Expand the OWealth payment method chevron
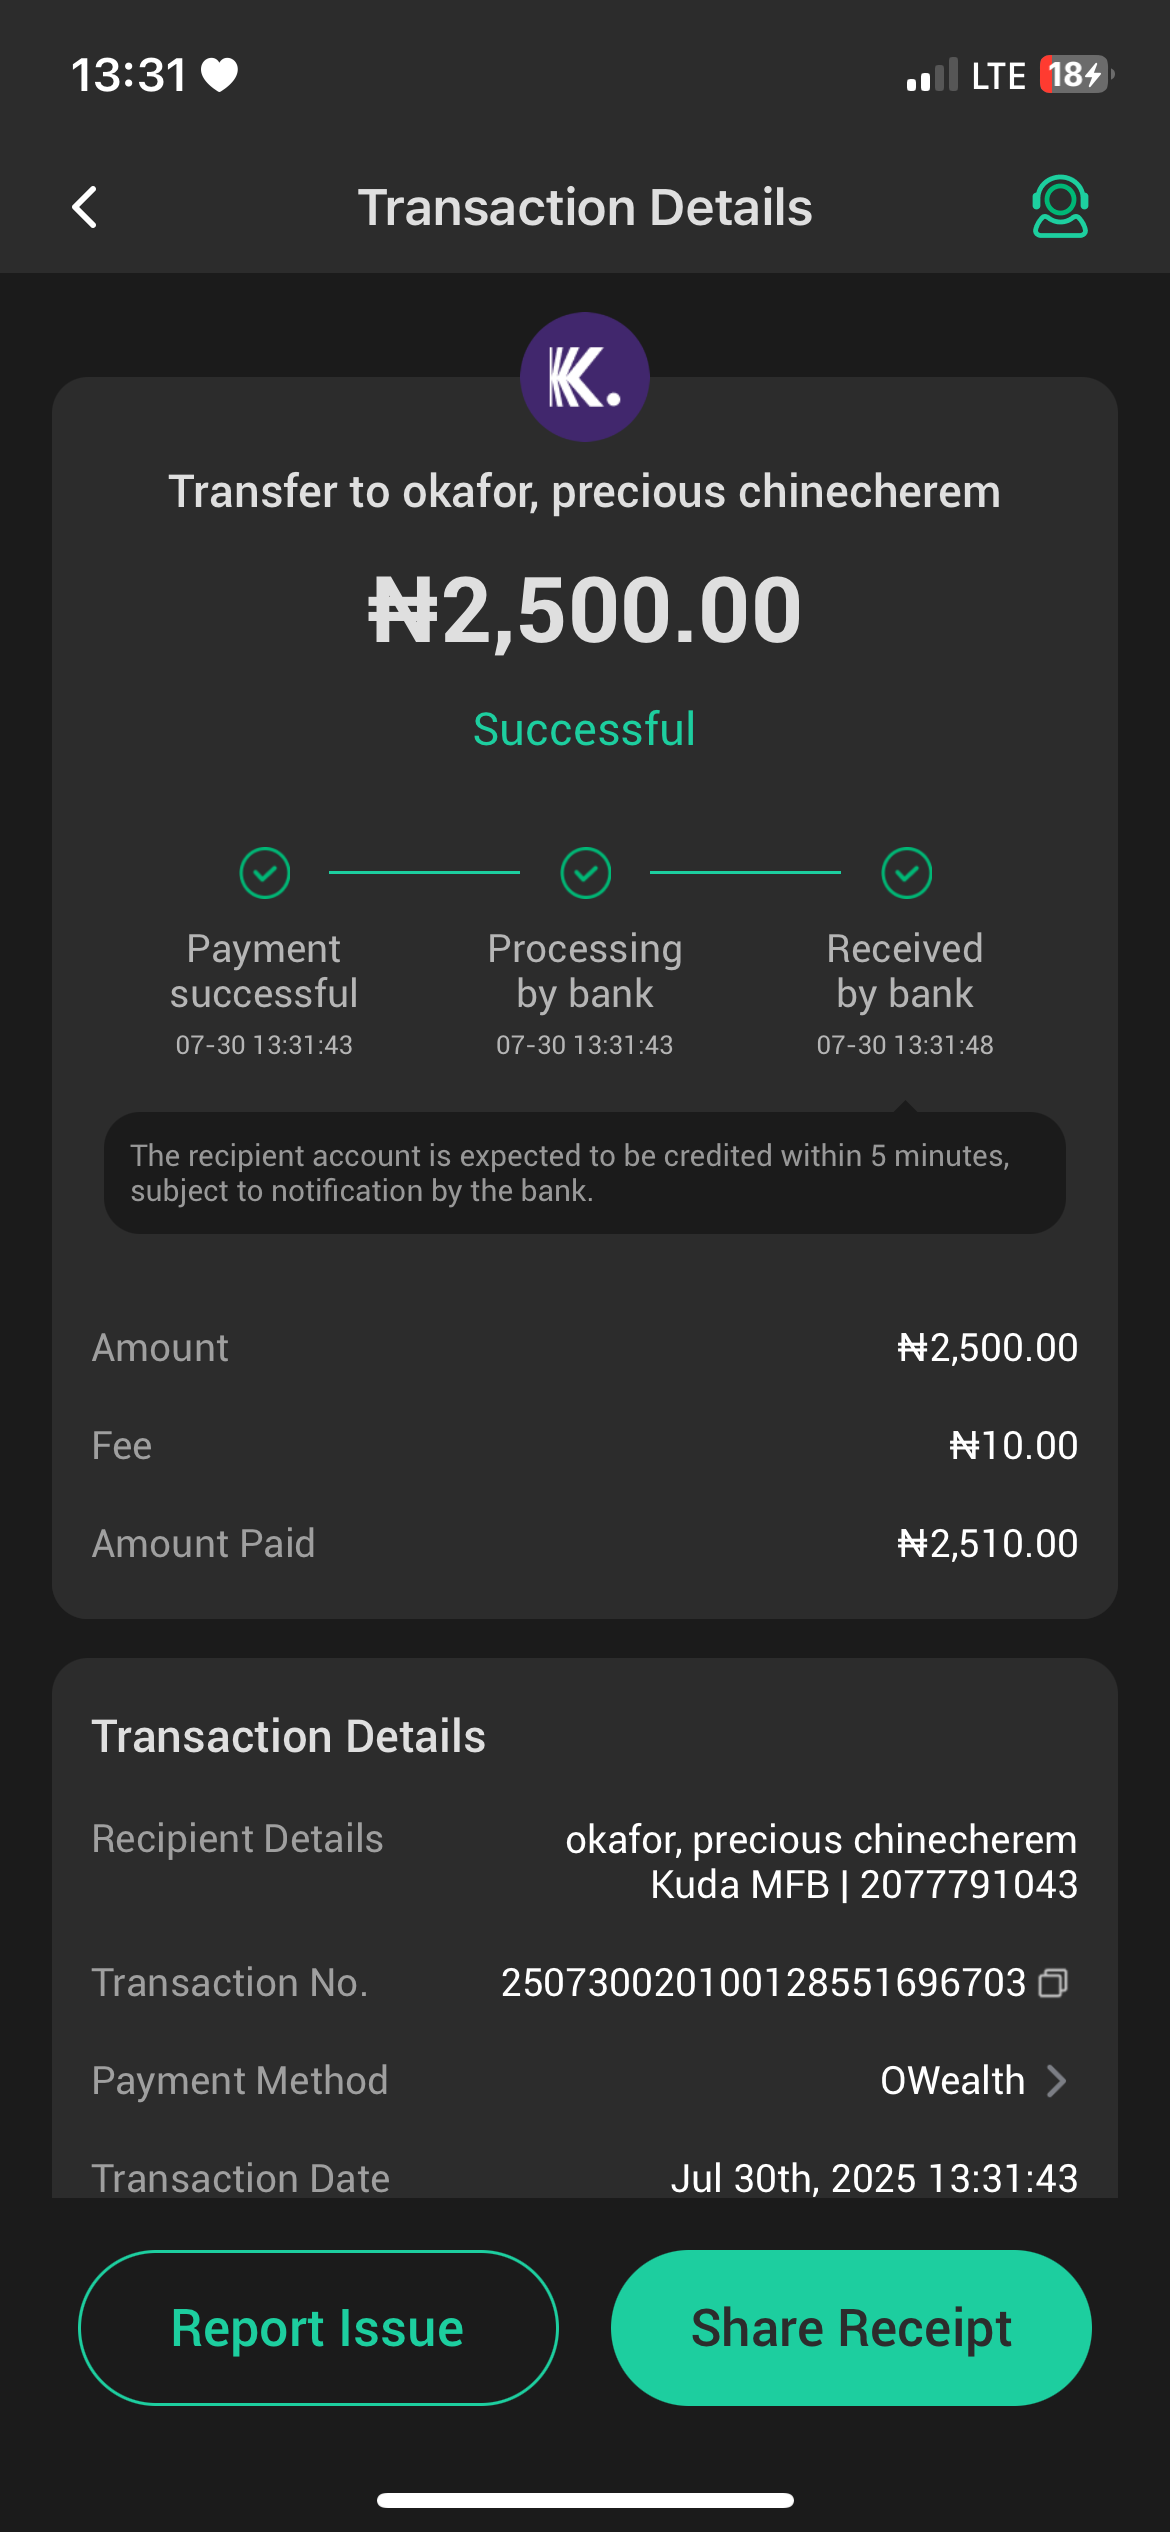1170x2532 pixels. 1056,2081
